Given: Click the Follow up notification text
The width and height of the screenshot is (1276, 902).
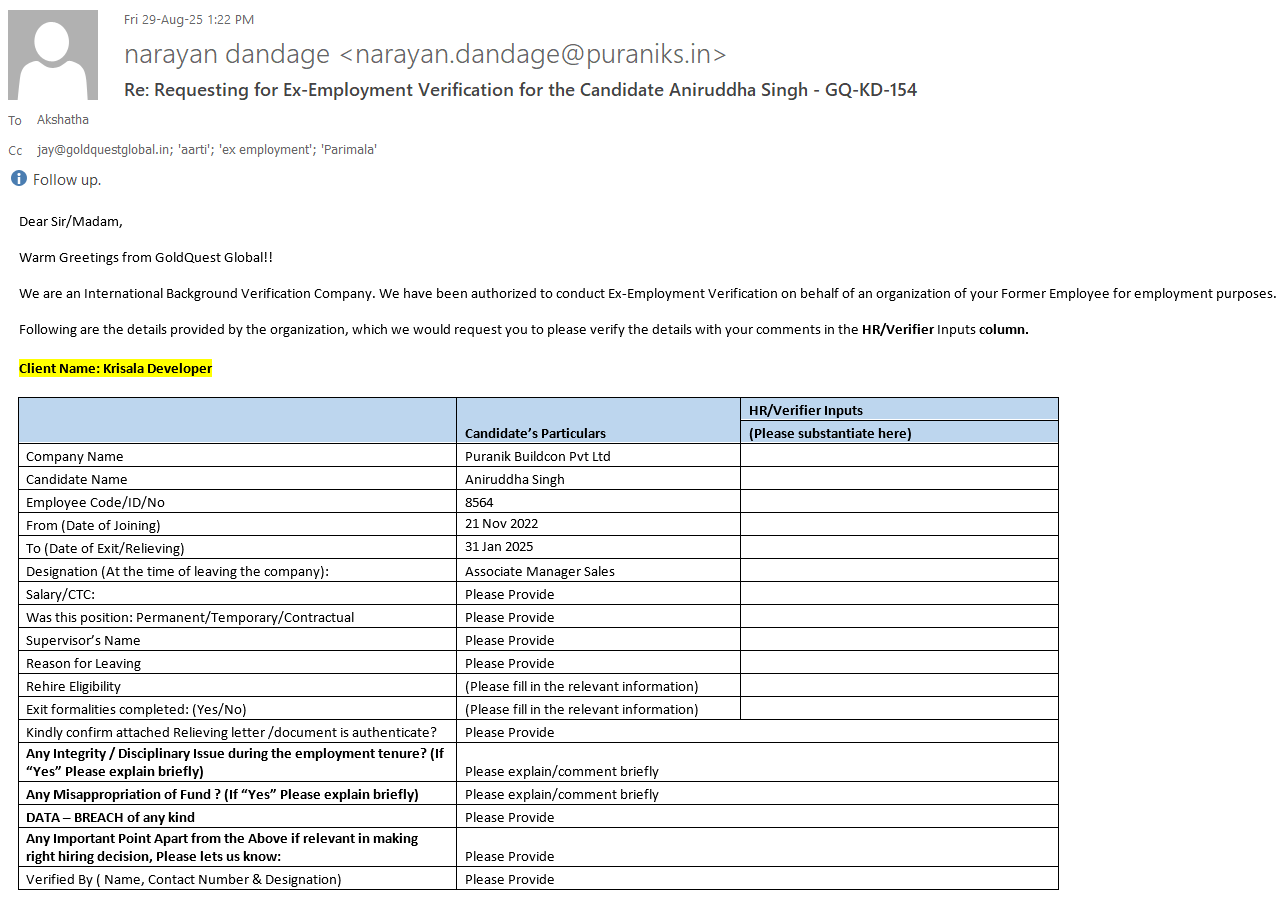Looking at the screenshot, I should coord(67,180).
